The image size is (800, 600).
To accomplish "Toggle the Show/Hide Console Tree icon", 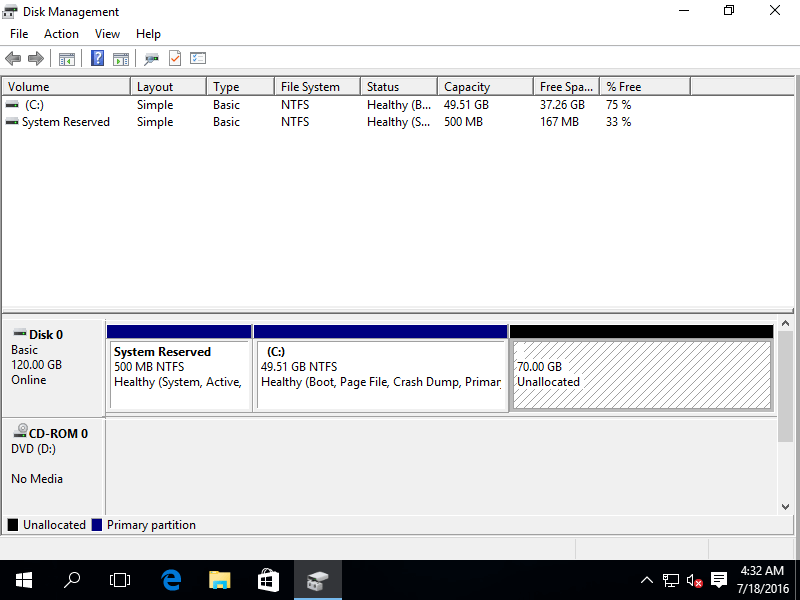I will [67, 59].
